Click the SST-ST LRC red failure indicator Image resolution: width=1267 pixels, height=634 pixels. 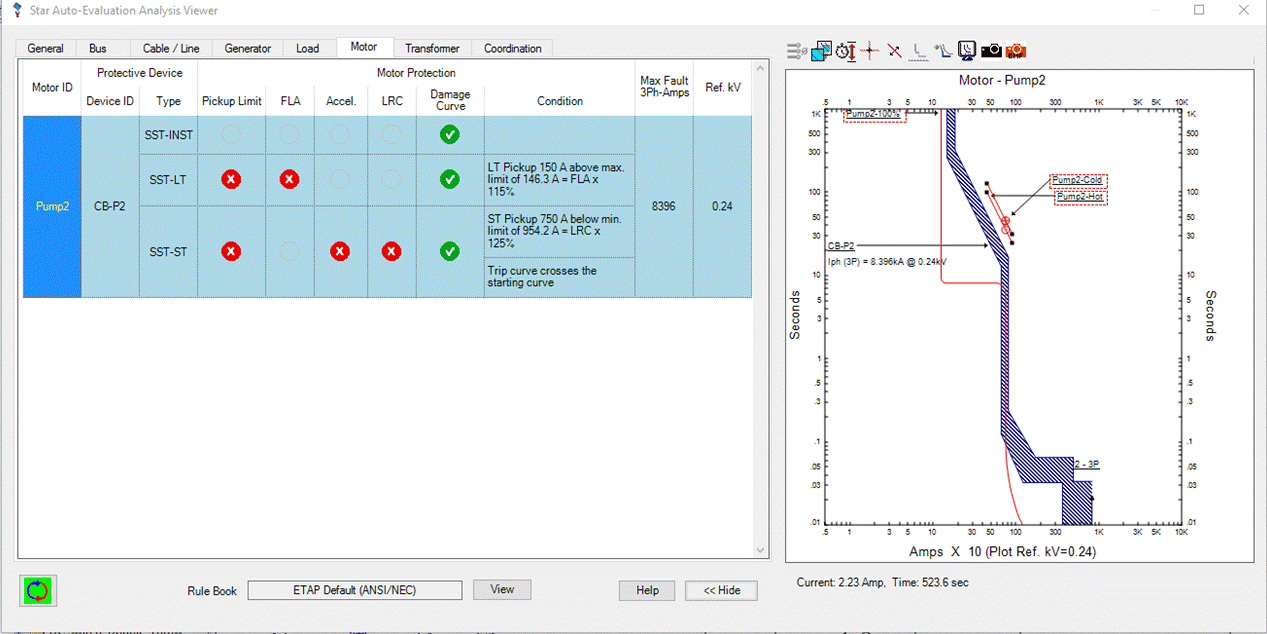pyautogui.click(x=390, y=251)
